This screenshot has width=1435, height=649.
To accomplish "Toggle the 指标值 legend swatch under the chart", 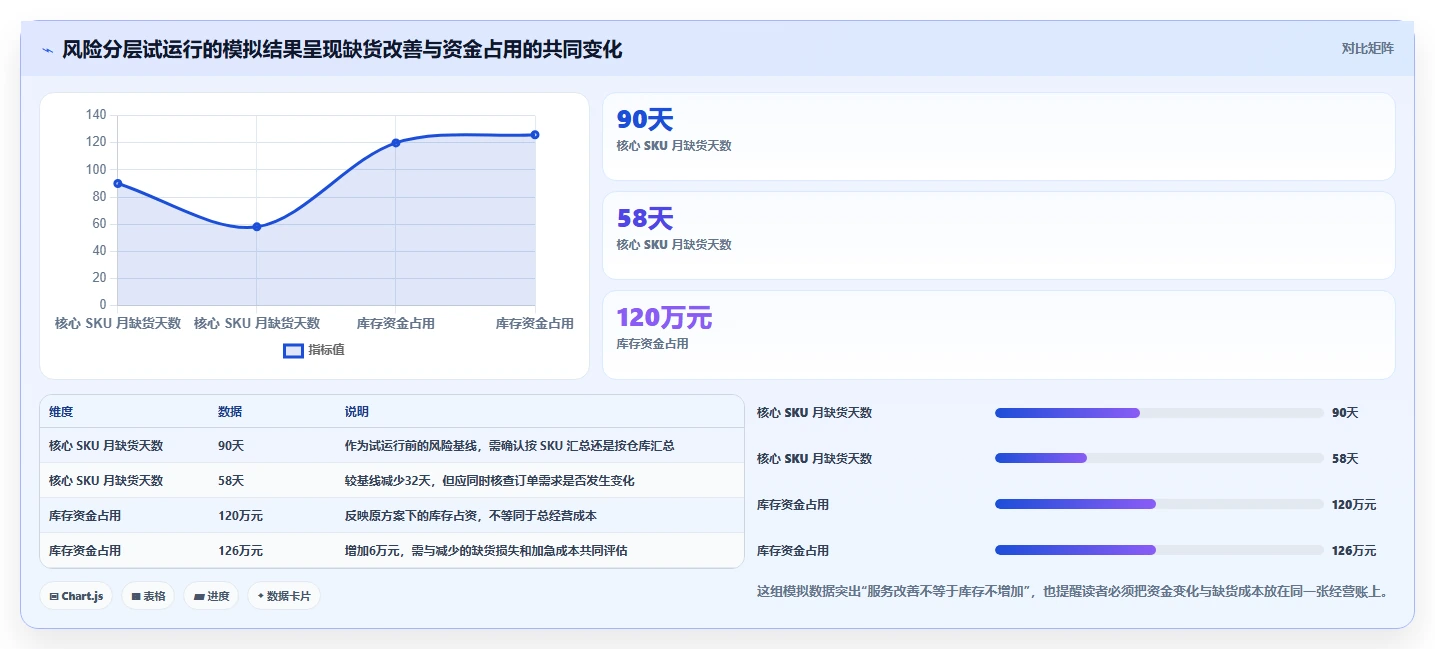I will 293,350.
